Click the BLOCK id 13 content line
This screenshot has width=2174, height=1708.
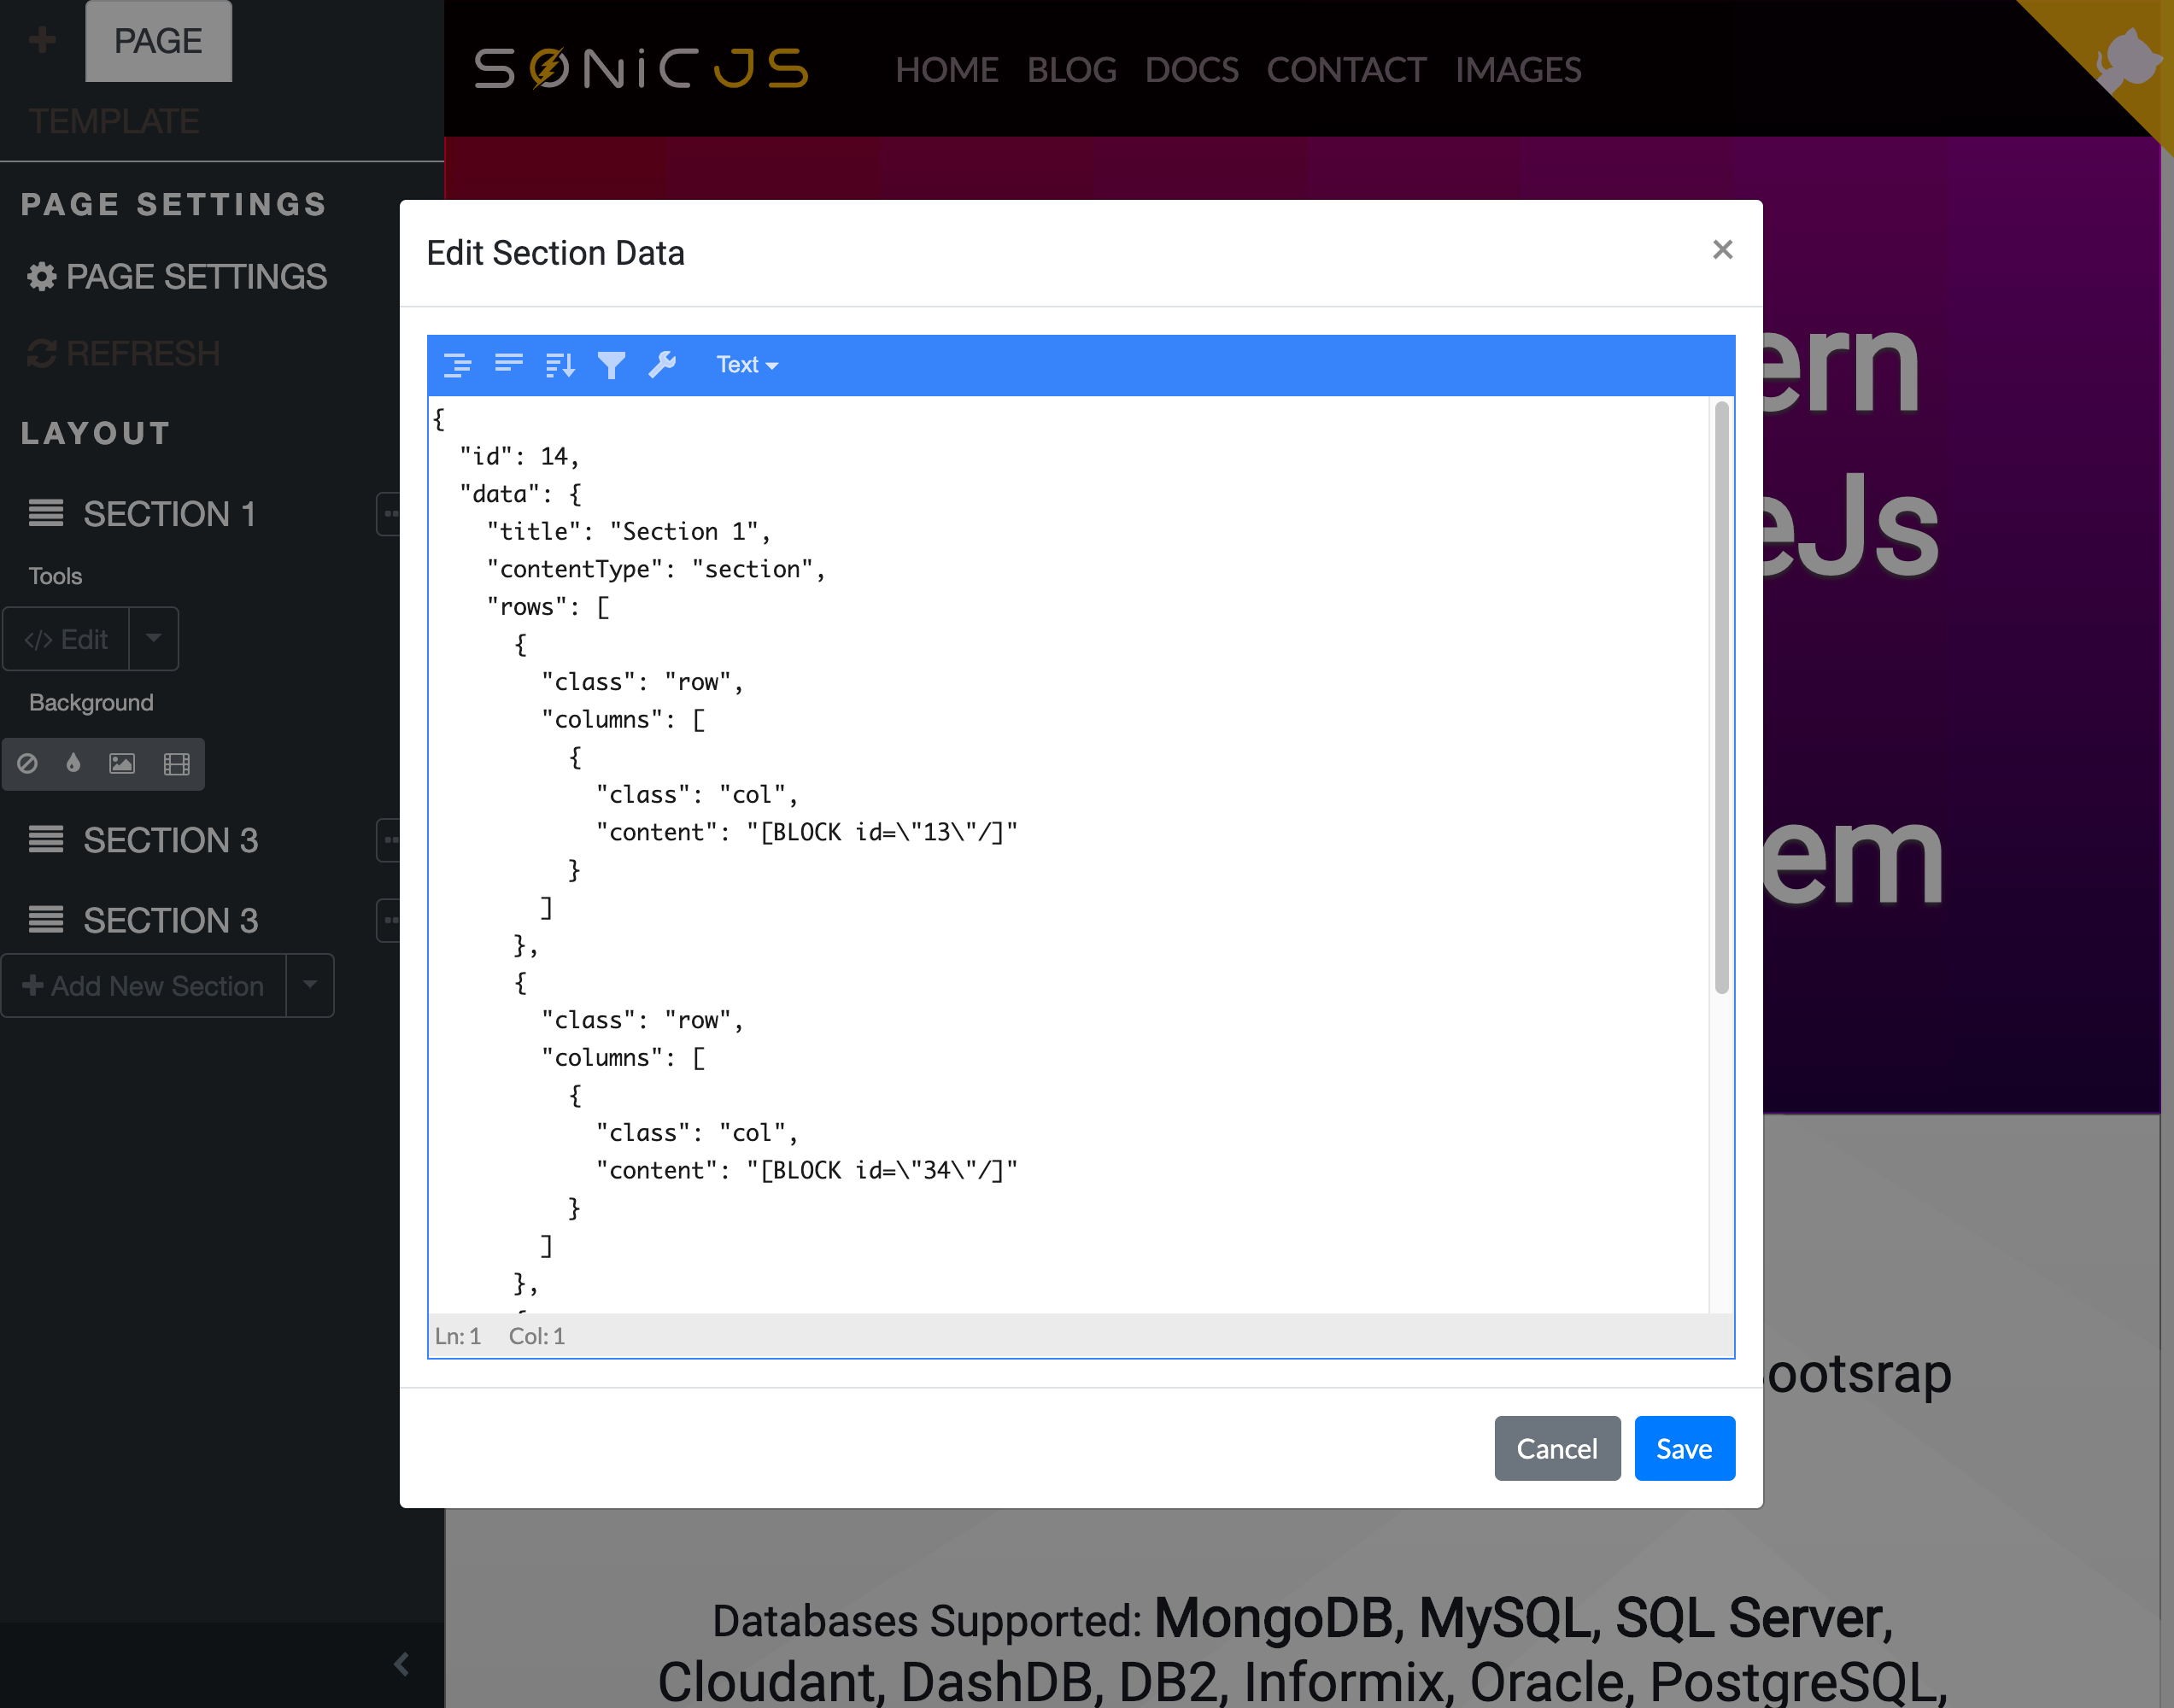coord(807,832)
